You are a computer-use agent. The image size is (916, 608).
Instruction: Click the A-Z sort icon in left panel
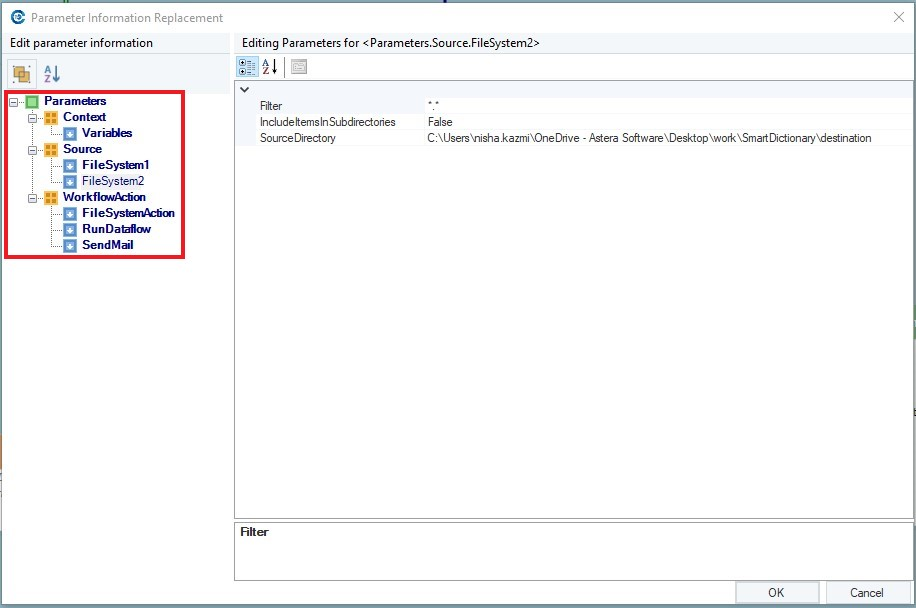click(52, 74)
